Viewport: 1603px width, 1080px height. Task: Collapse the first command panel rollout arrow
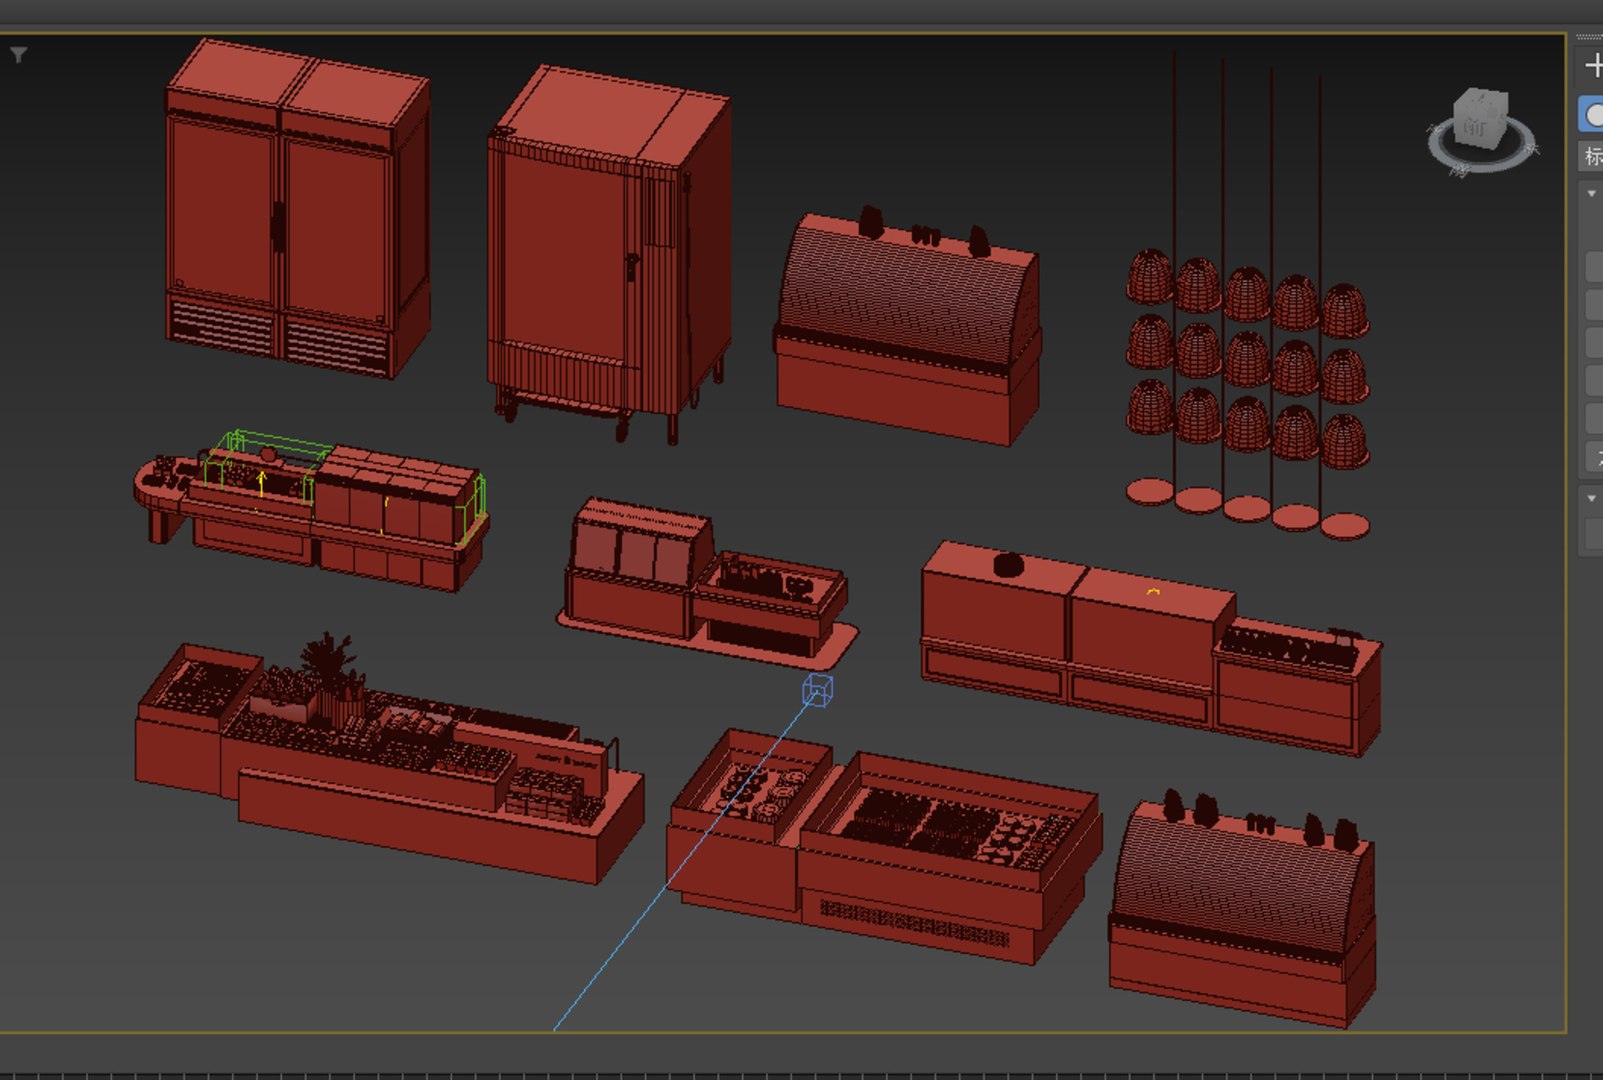(1591, 193)
